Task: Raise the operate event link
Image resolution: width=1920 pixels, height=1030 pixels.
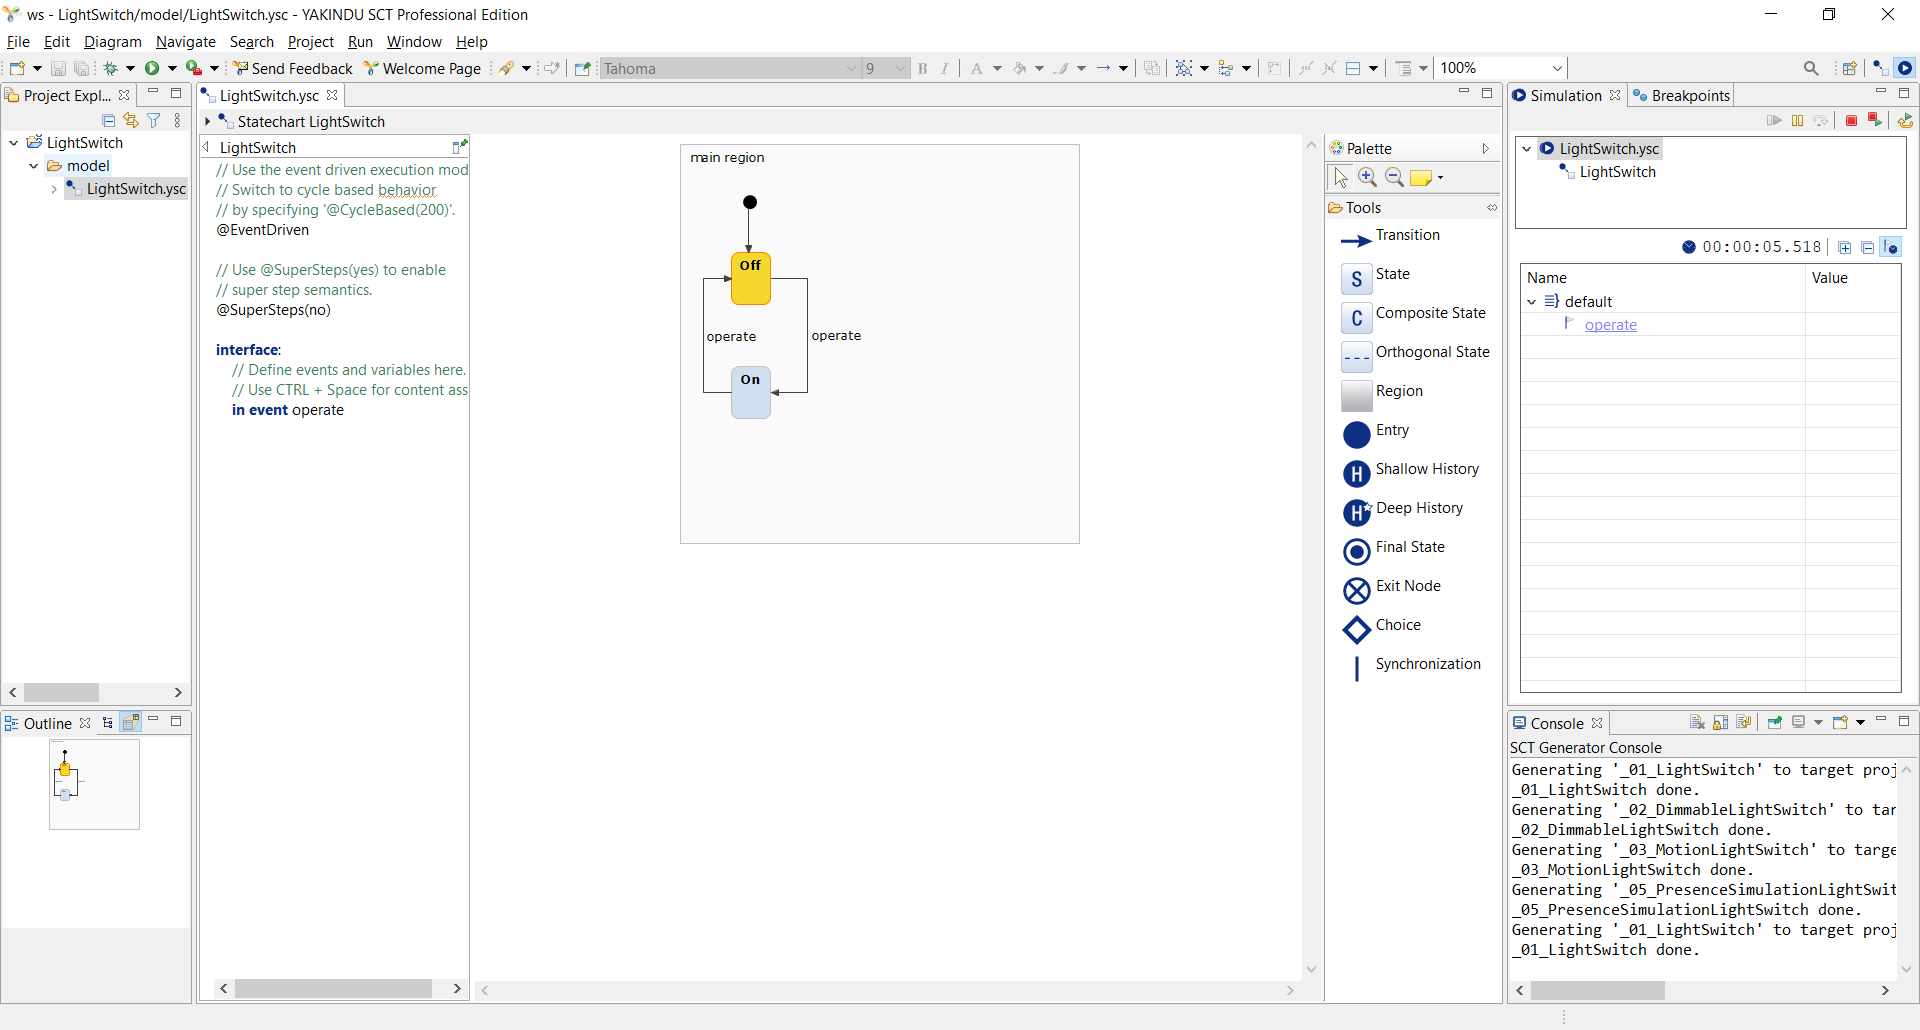Action: tap(1610, 325)
